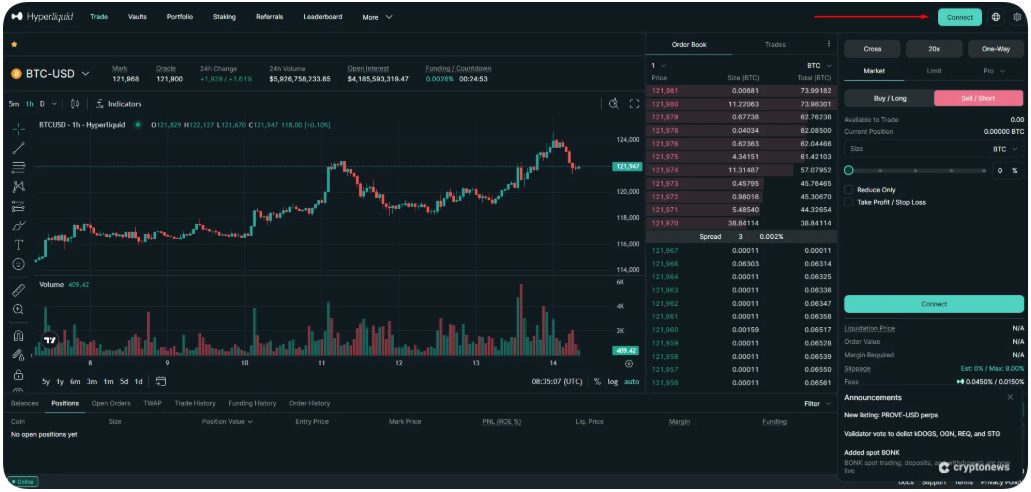Select the crosshair cursor tool
The image size is (1031, 492).
pyautogui.click(x=18, y=129)
